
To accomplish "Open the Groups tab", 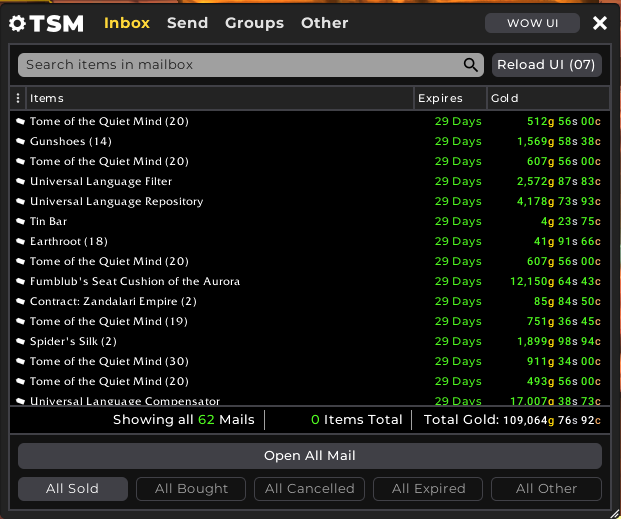I will click(x=254, y=23).
